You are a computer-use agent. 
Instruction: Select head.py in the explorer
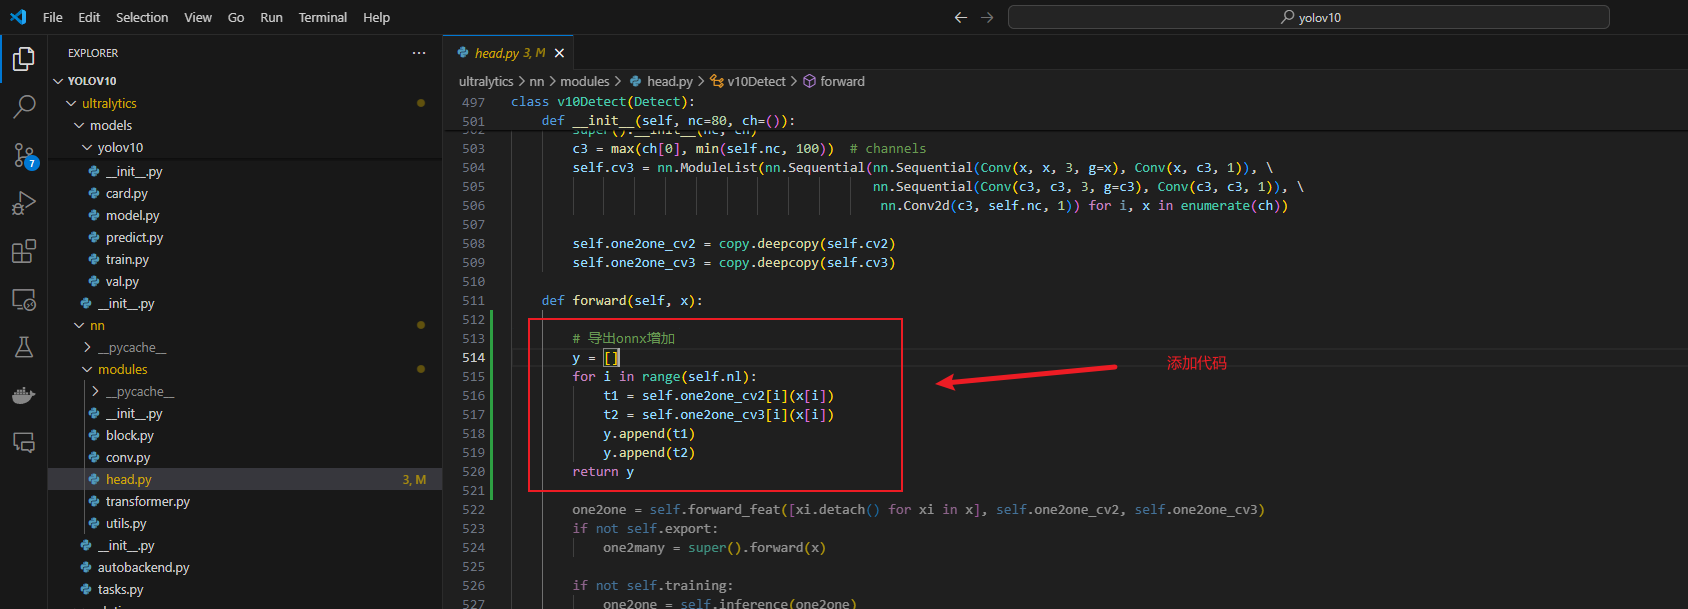[x=245, y=479]
